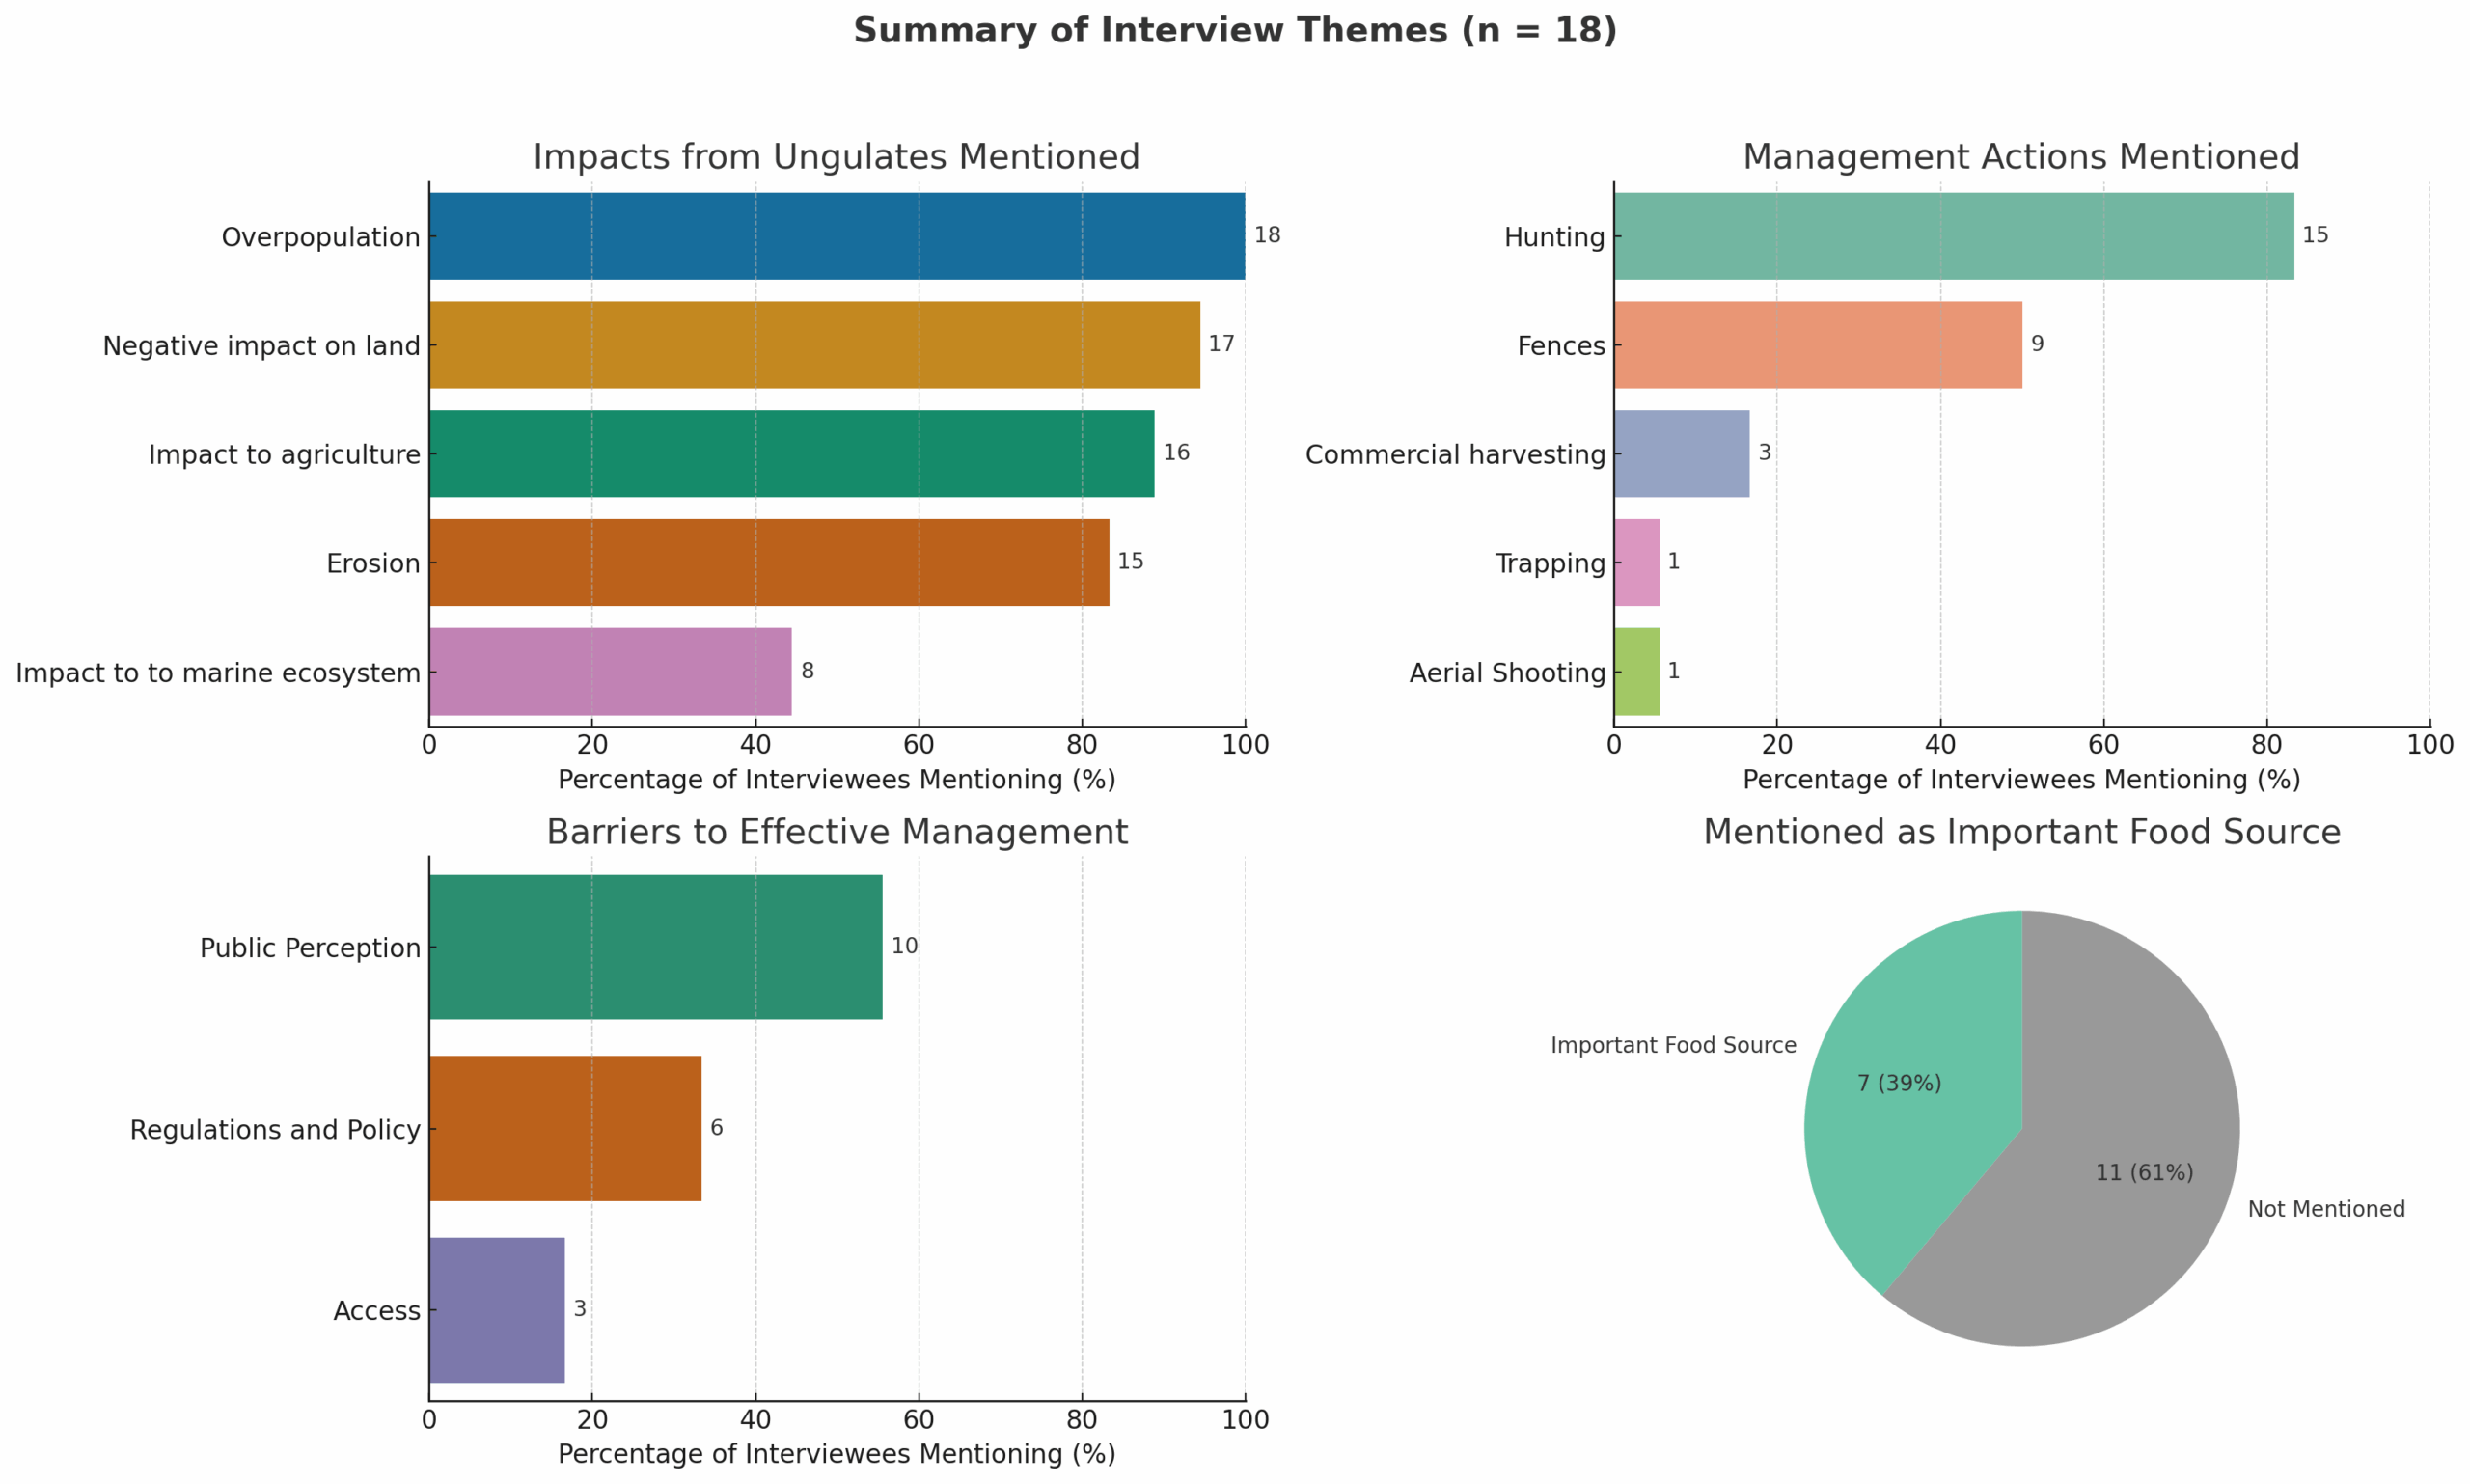Screen dimensions: 2470x1484
Task: Select the orange Fences bar
Action: point(1817,345)
